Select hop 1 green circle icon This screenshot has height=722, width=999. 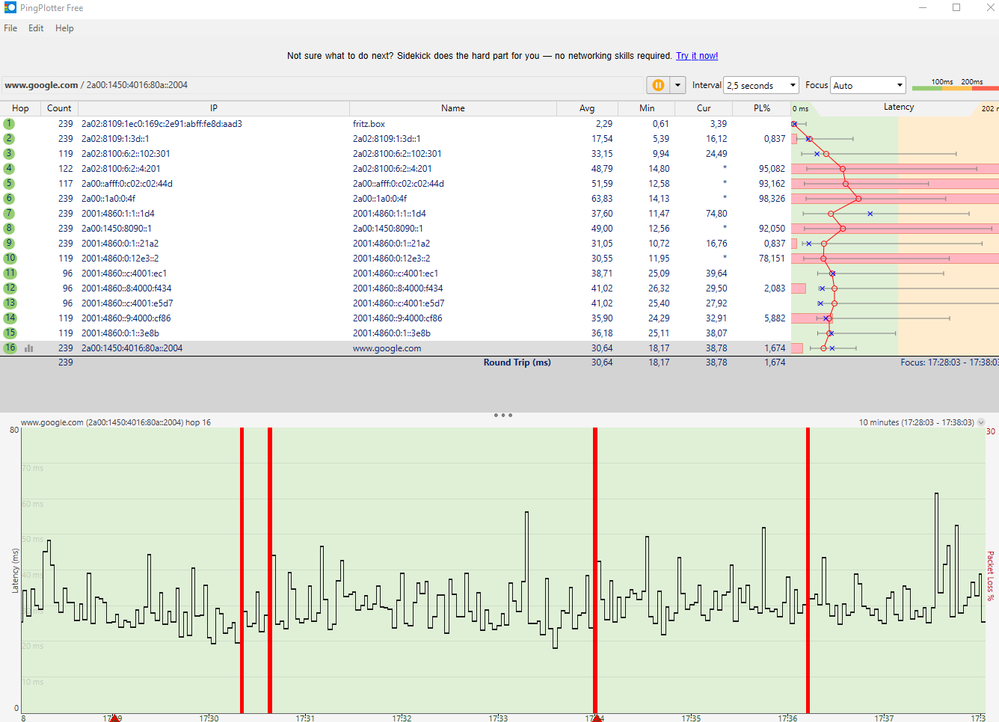pyautogui.click(x=9, y=124)
